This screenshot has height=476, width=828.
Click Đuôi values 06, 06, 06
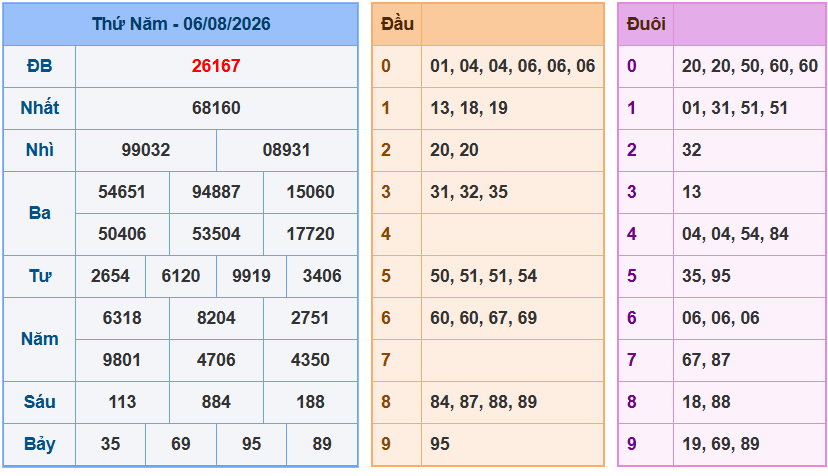tap(721, 318)
